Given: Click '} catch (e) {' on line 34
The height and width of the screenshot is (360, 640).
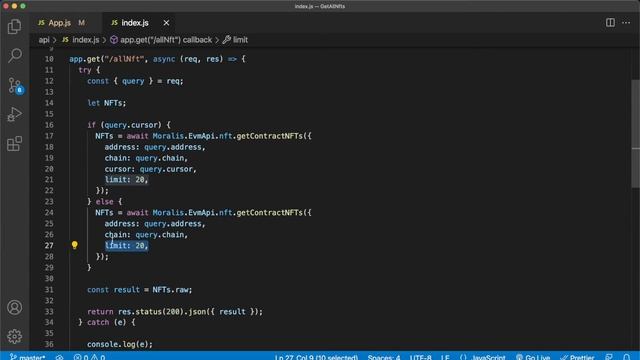Looking at the screenshot, I should pyautogui.click(x=107, y=322).
